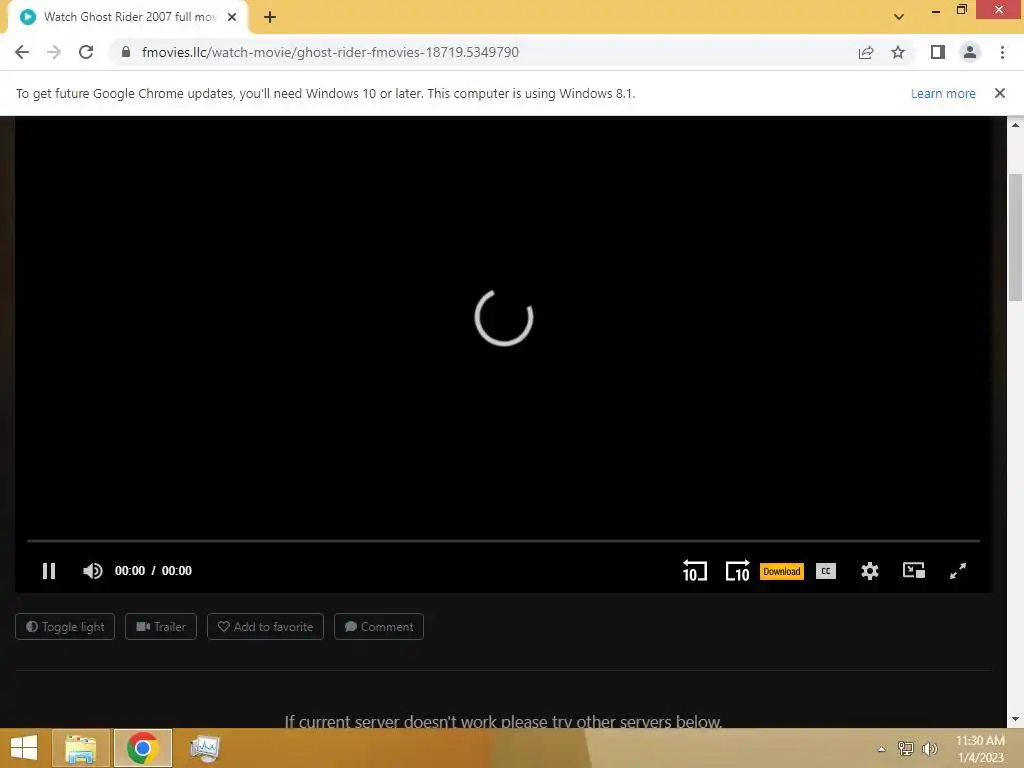
Task: Minimize the Chrome window
Action: (936, 10)
